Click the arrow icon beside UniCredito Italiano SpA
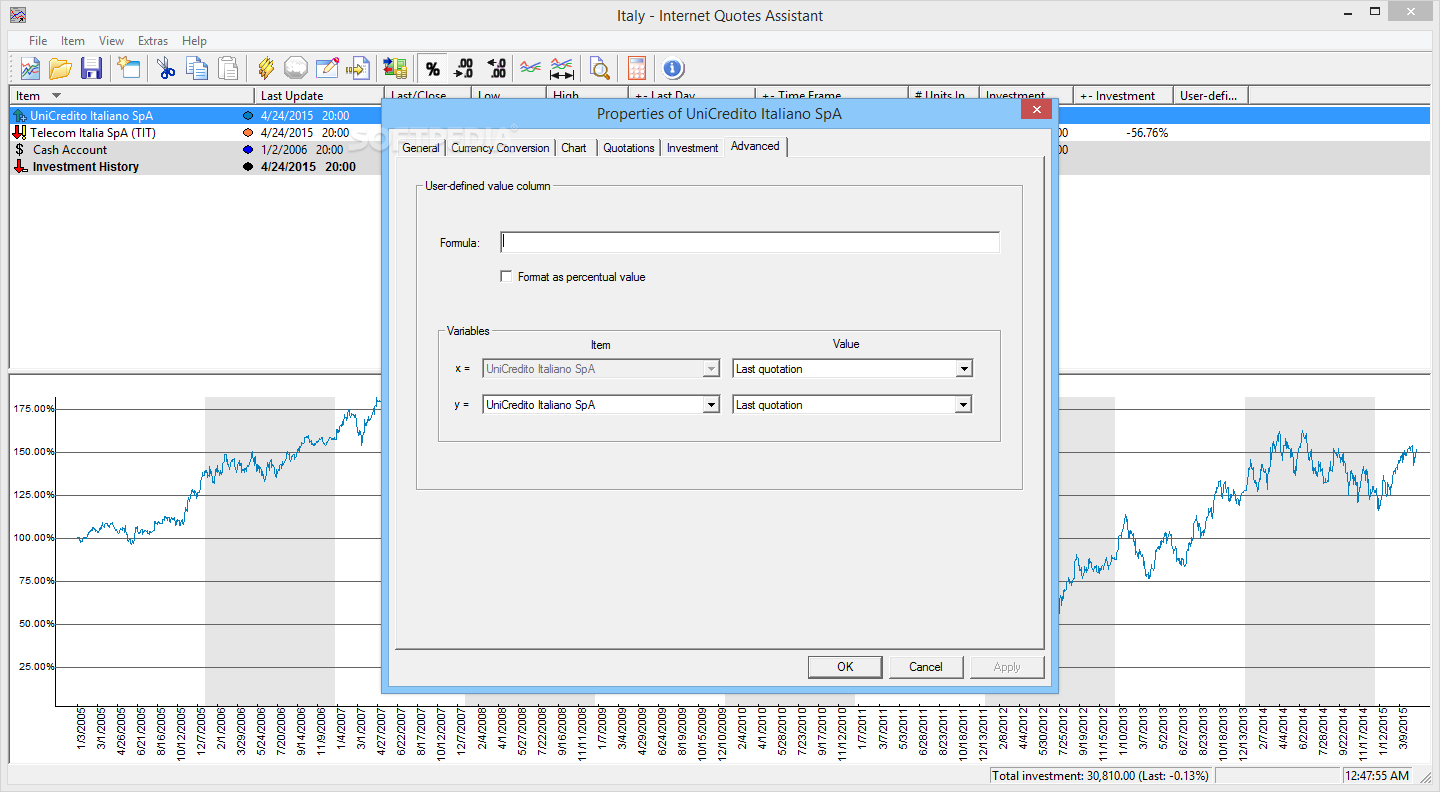This screenshot has height=792, width=1440. click(x=19, y=116)
